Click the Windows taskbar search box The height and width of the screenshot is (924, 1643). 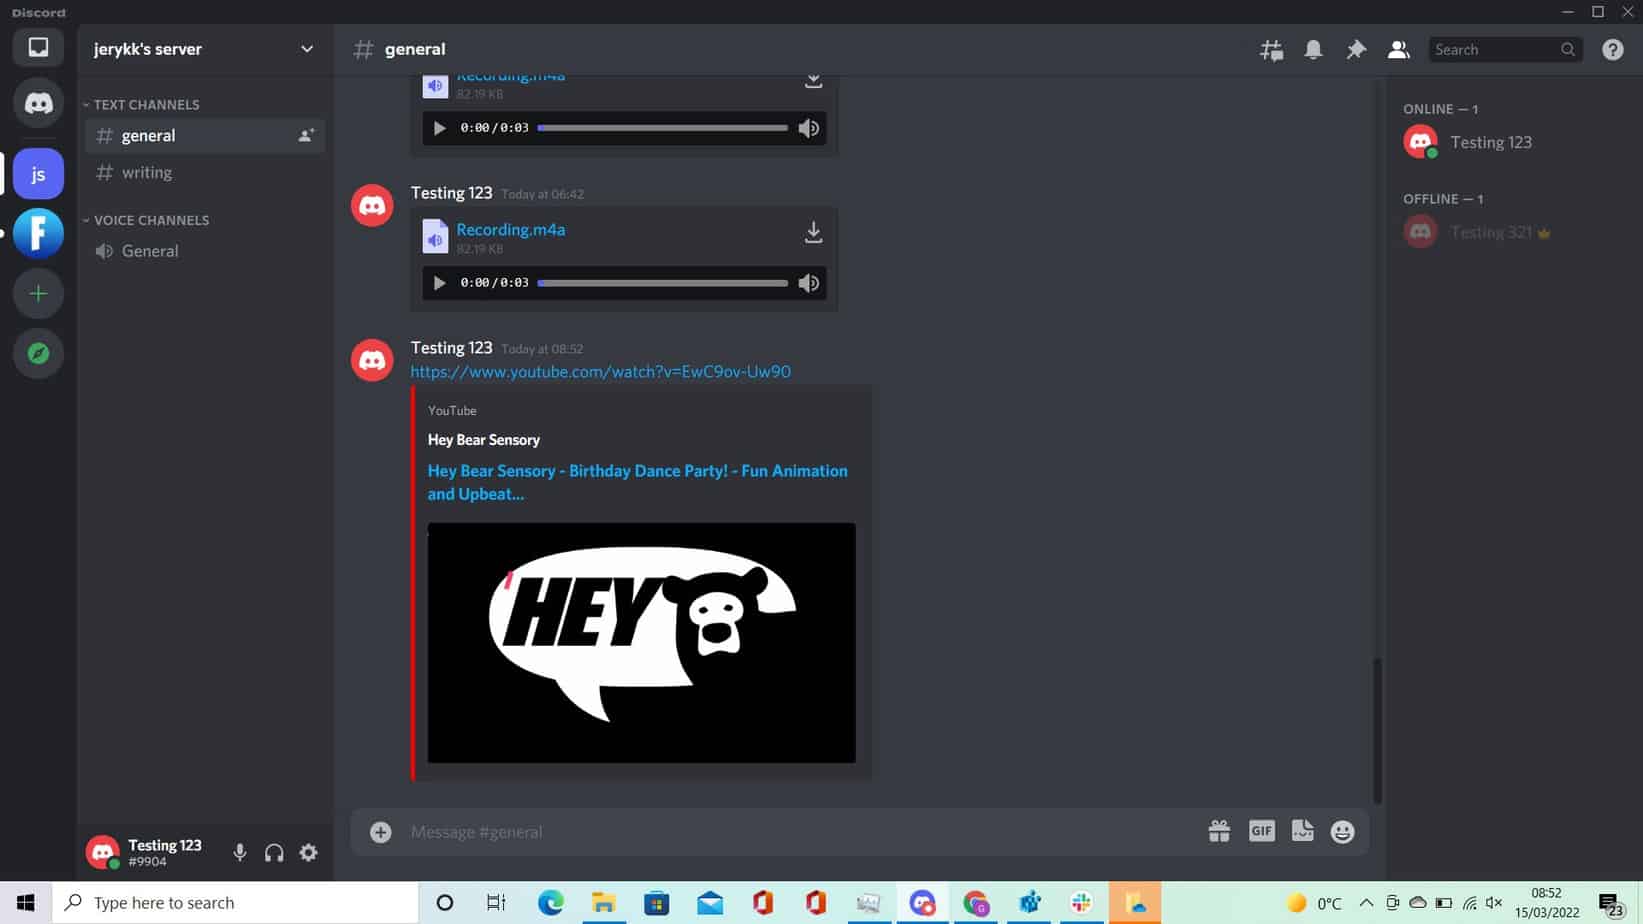click(235, 903)
